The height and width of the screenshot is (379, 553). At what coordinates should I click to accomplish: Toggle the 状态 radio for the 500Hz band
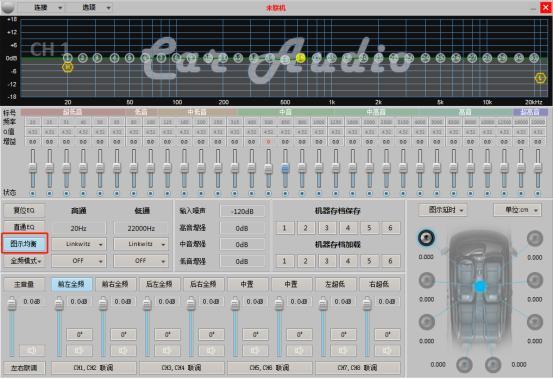coord(268,193)
